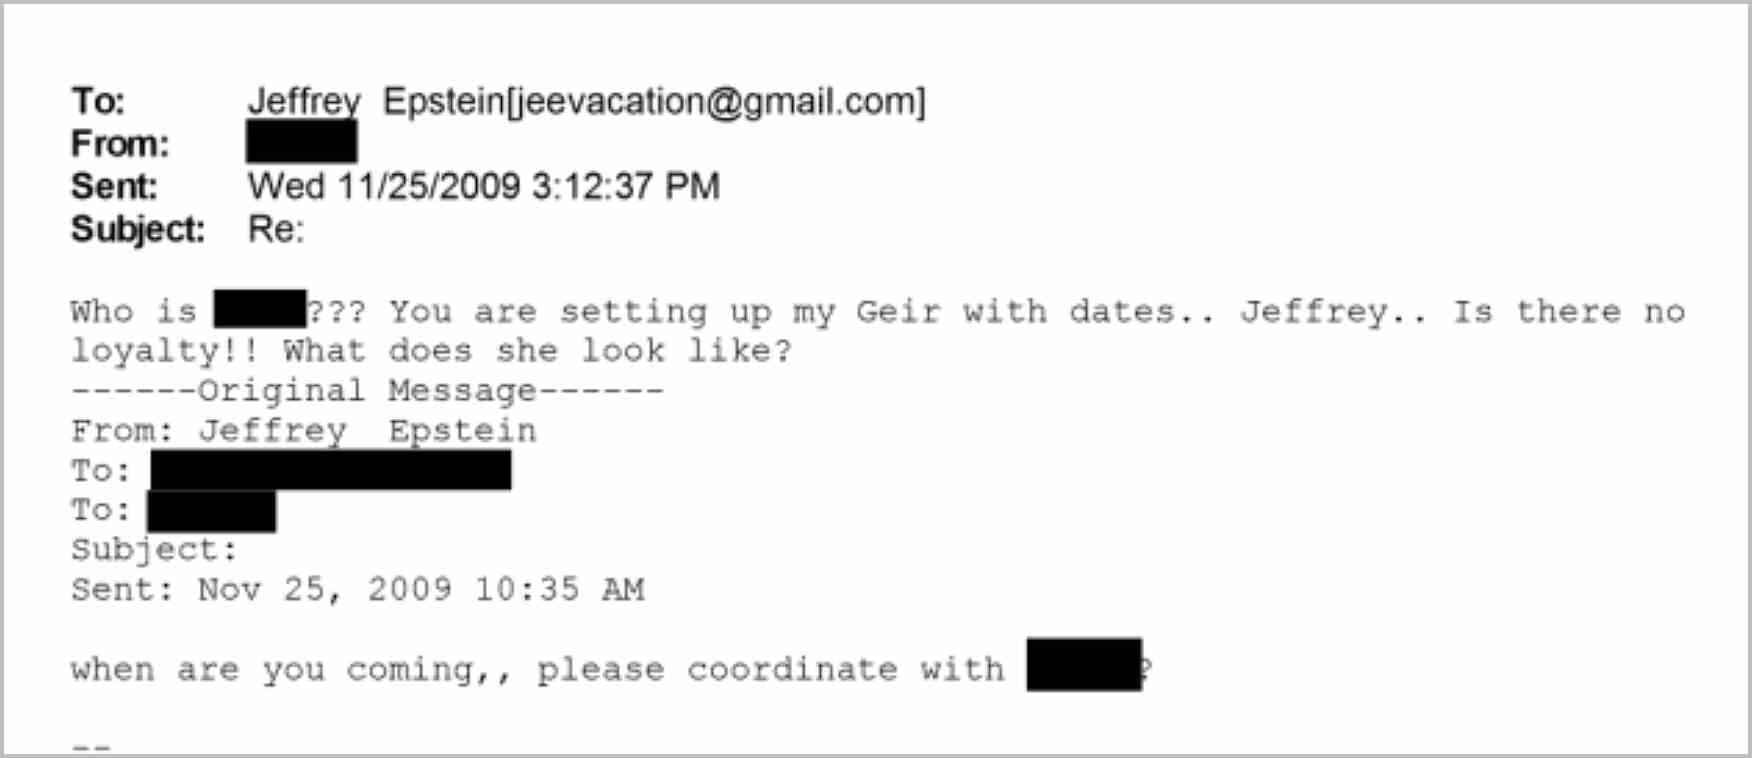
Task: Click the Wed 11/25/2009 3:12:37 PM timestamp
Action: point(483,187)
